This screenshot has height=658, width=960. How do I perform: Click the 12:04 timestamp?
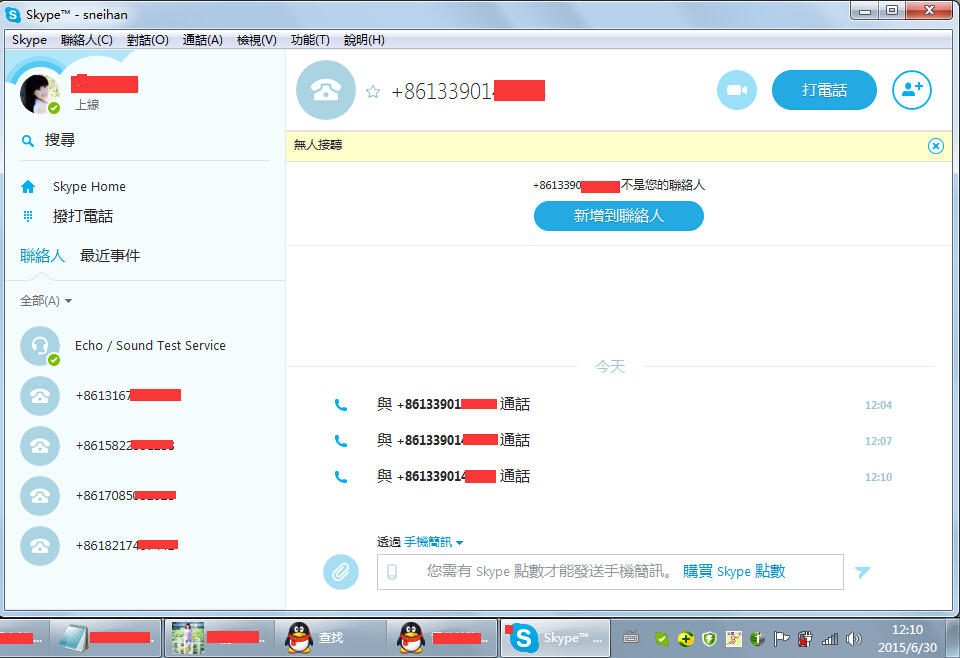878,405
